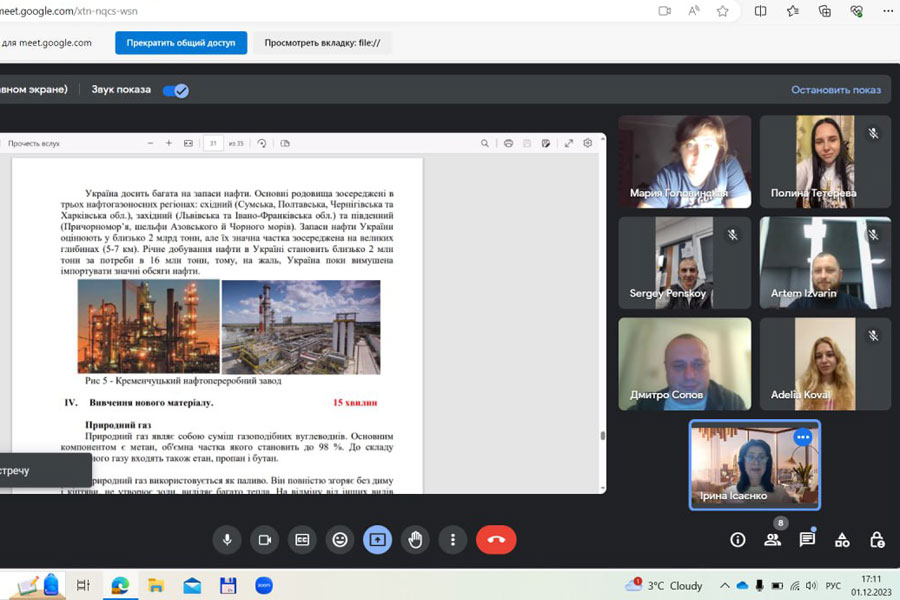Click "Остановить показ" link
The height and width of the screenshot is (600, 900).
[x=835, y=90]
